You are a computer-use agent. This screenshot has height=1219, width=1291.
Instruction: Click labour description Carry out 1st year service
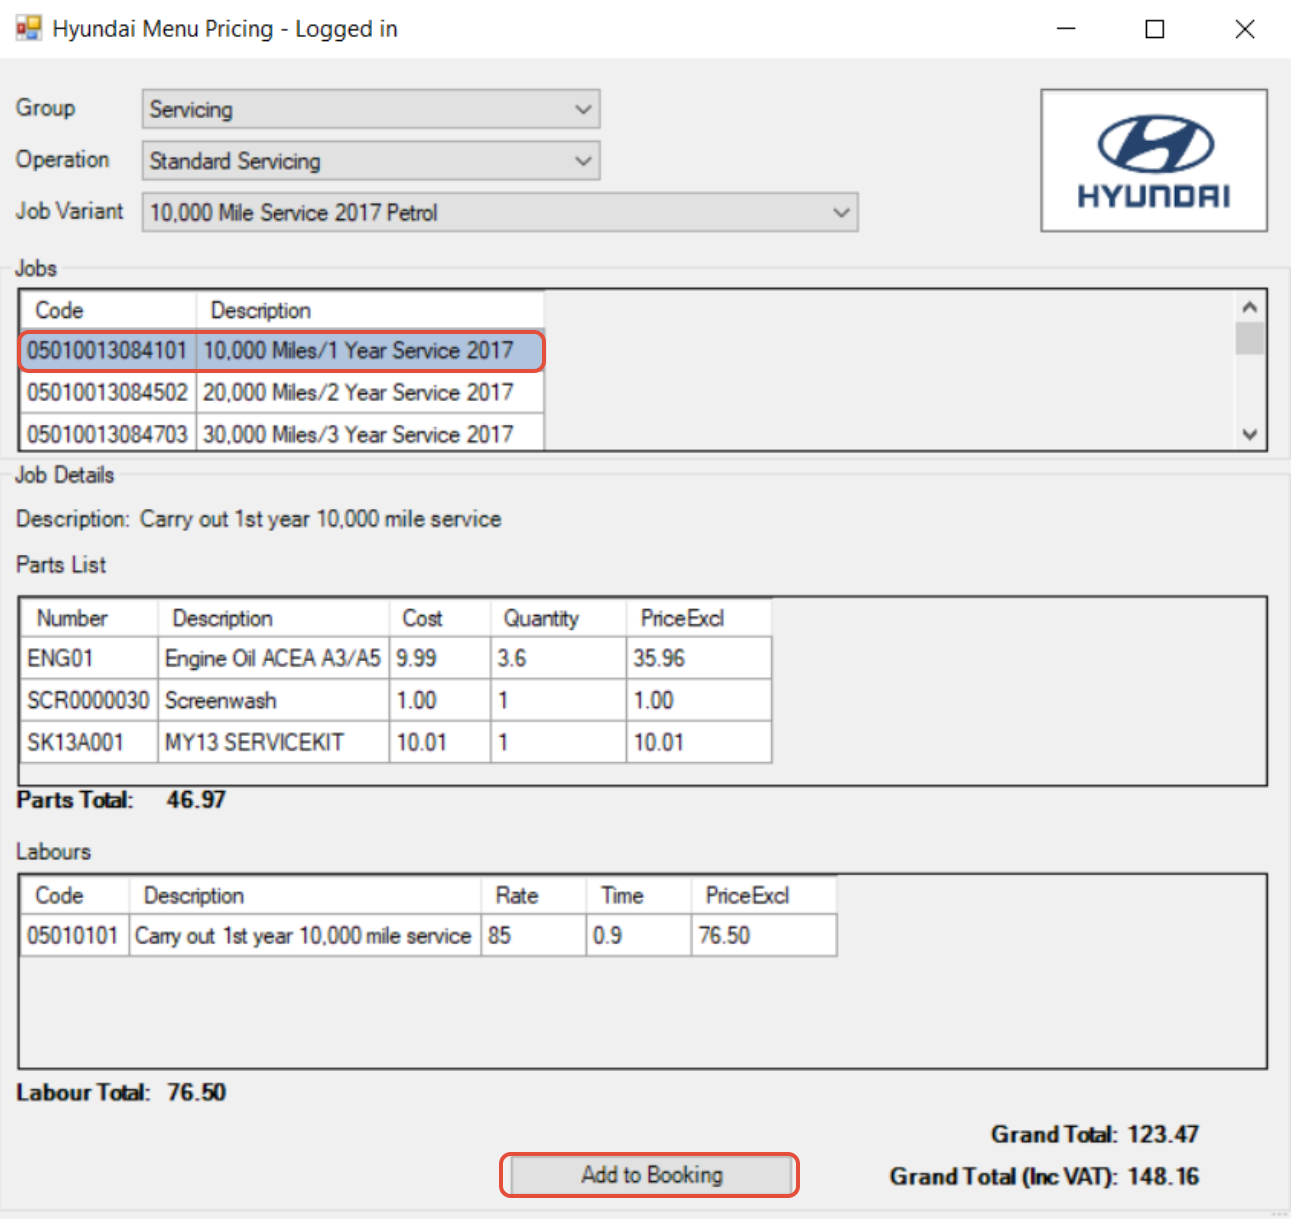[305, 936]
